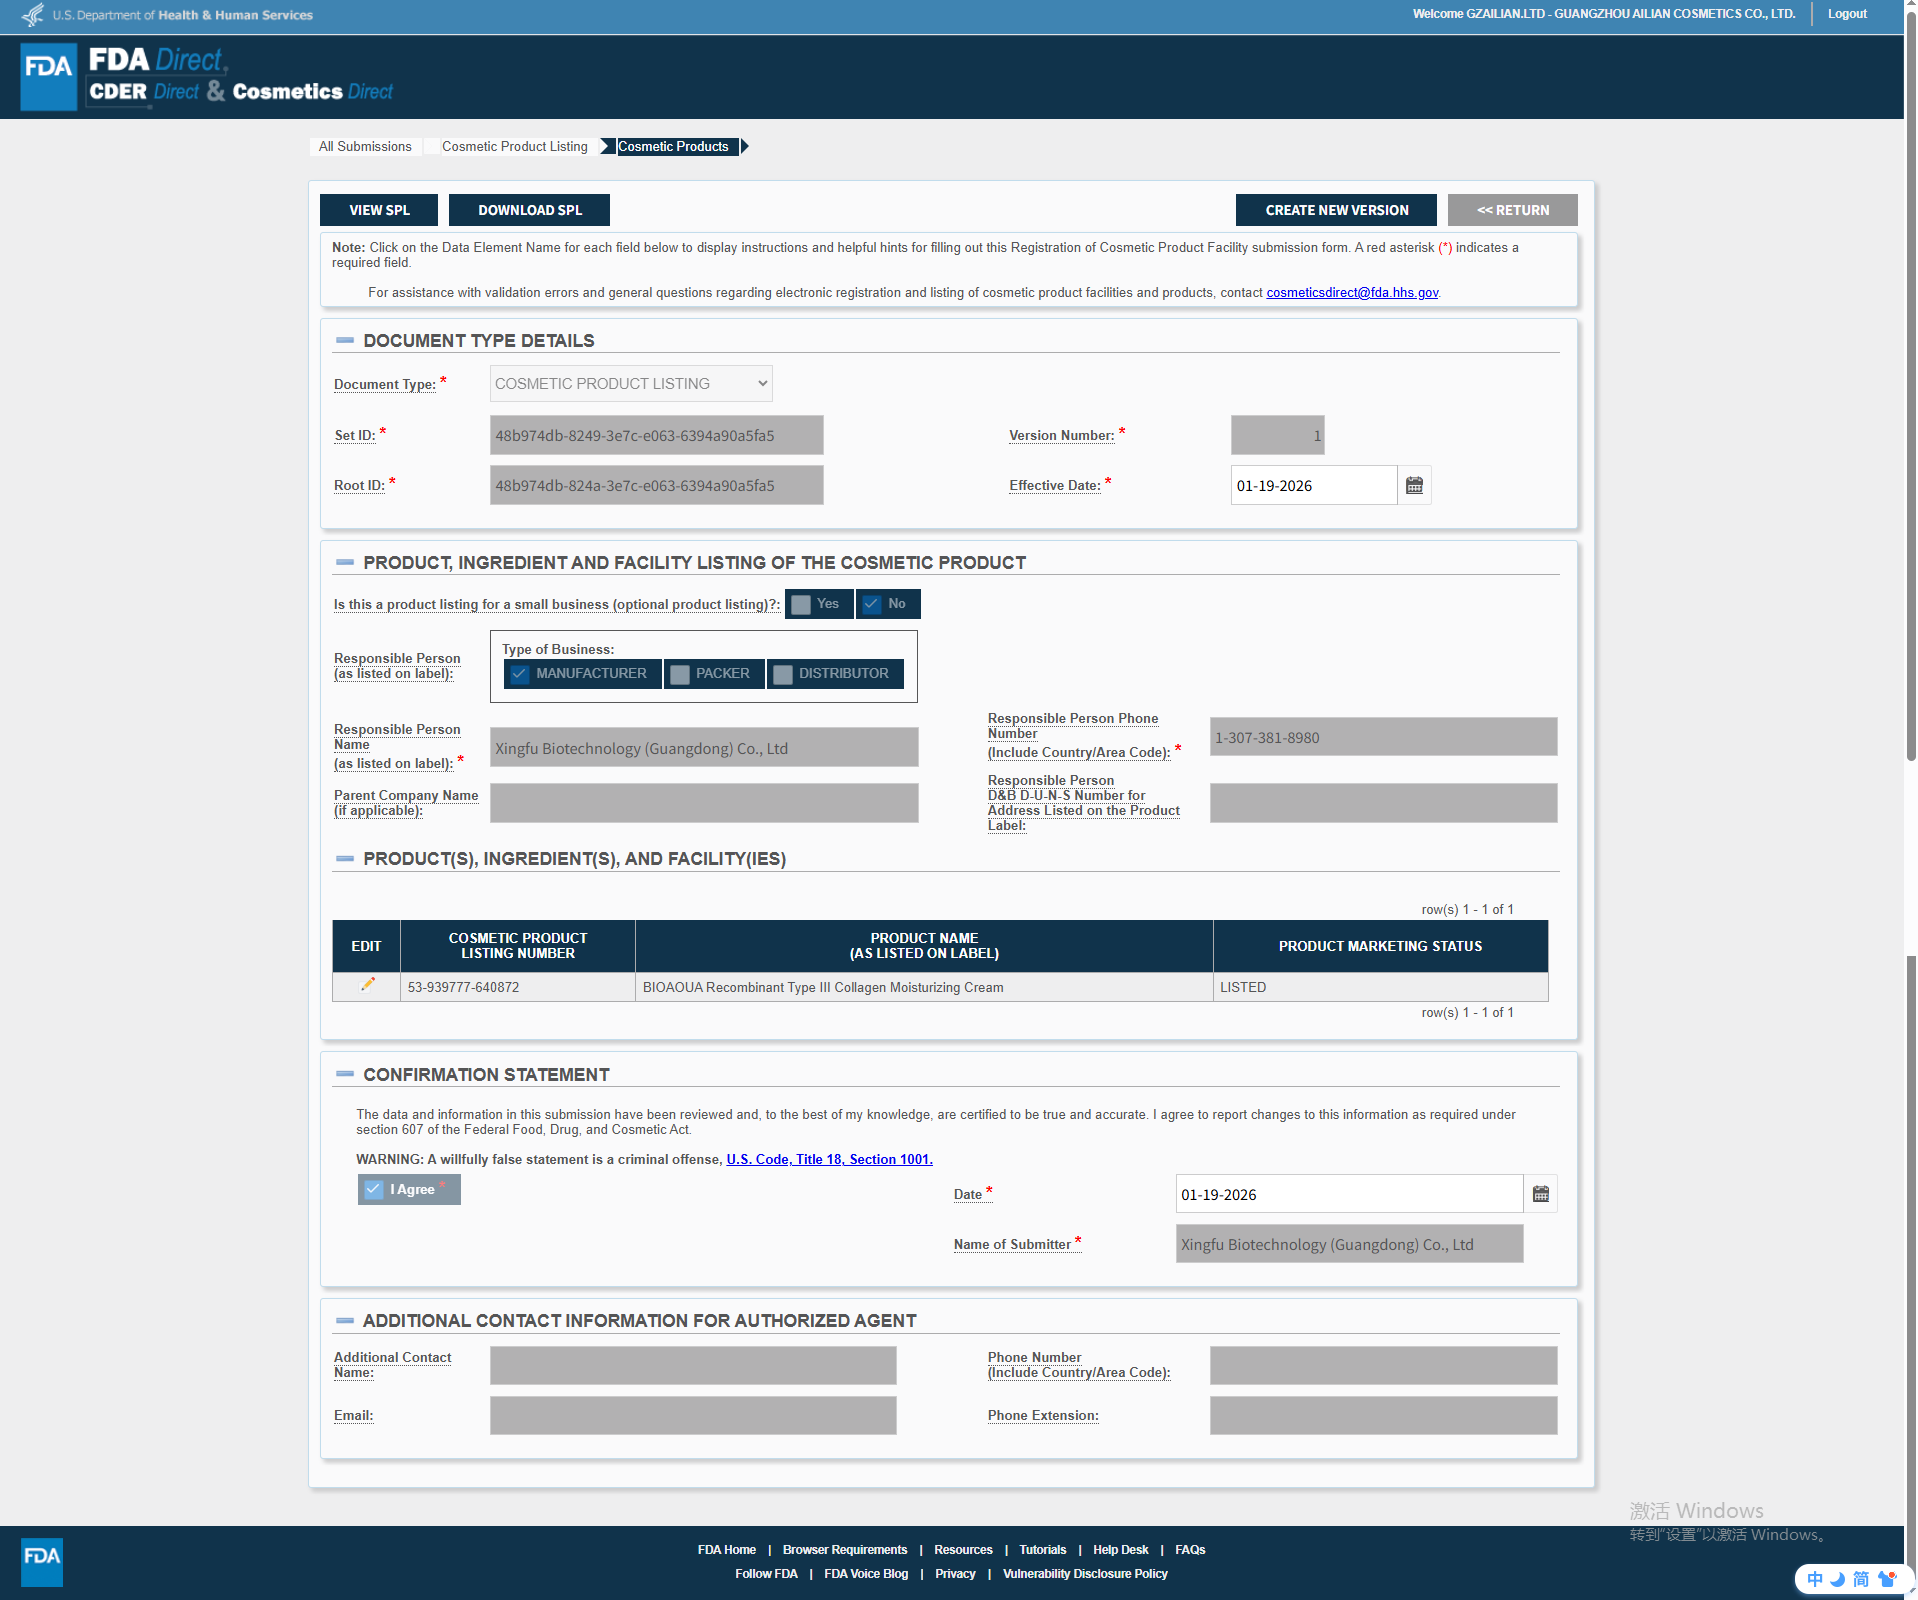Screen dimensions: 1918x1600
Task: Click the page vertical scrollbar
Action: pyautogui.click(x=1910, y=400)
